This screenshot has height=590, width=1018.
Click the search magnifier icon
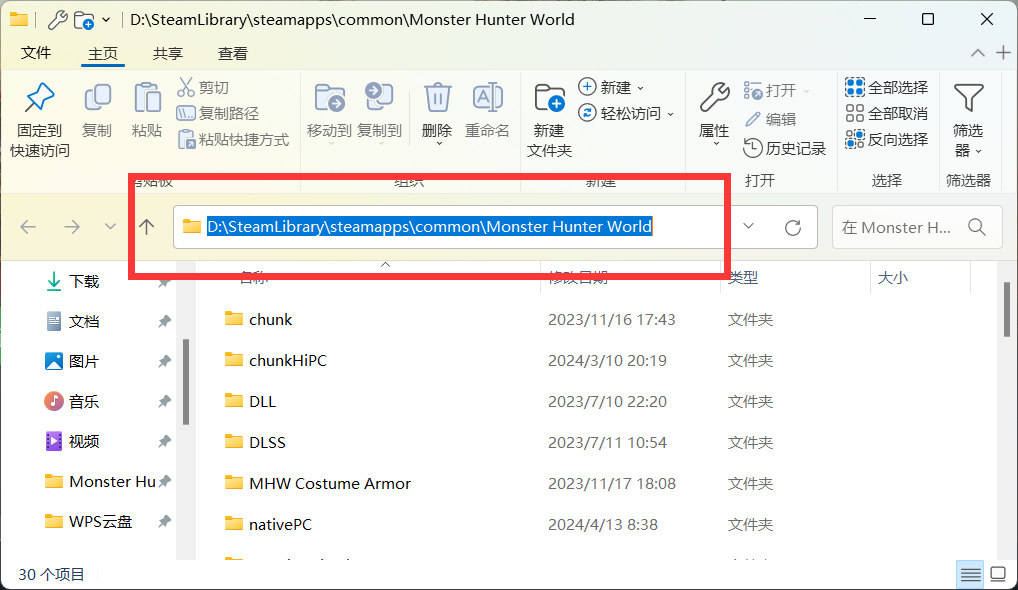tap(976, 227)
